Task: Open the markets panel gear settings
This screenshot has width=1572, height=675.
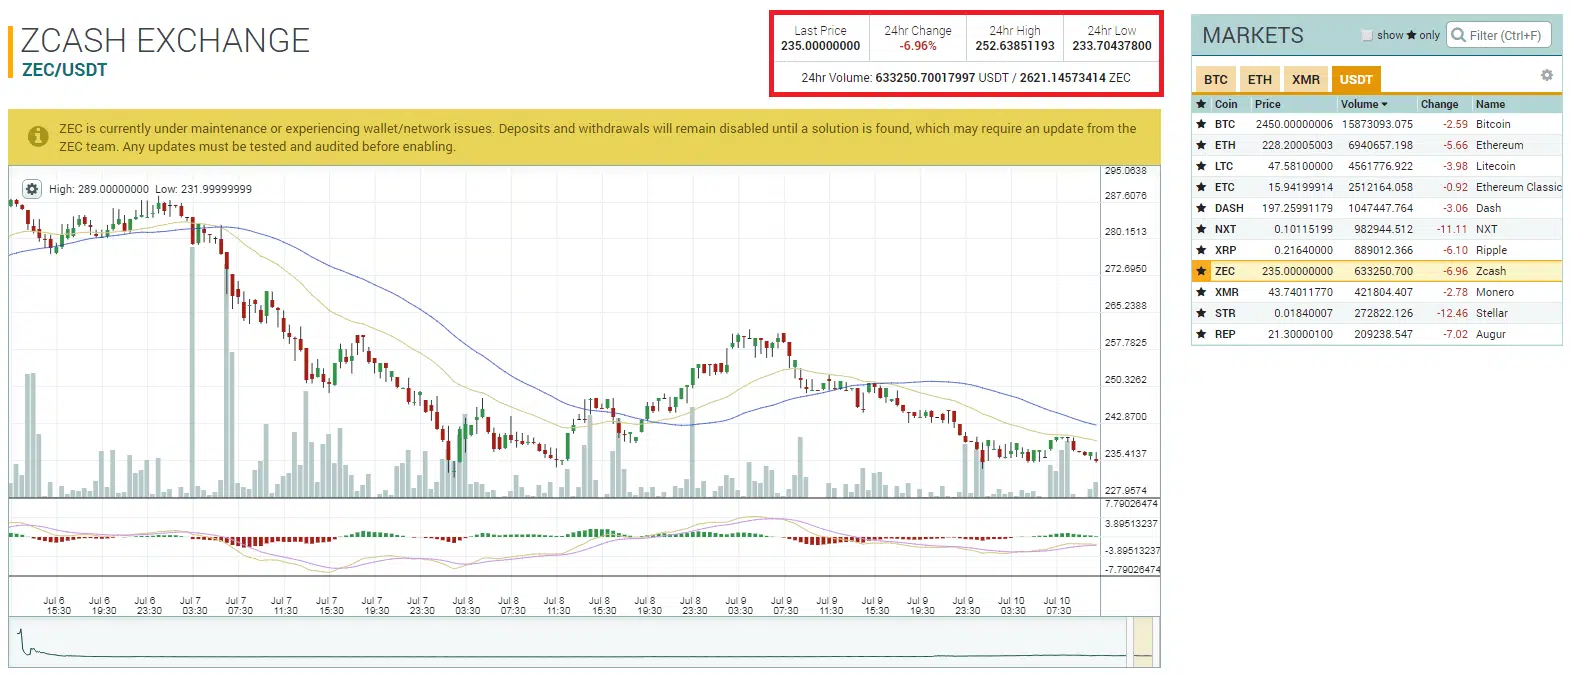Action: [1546, 75]
